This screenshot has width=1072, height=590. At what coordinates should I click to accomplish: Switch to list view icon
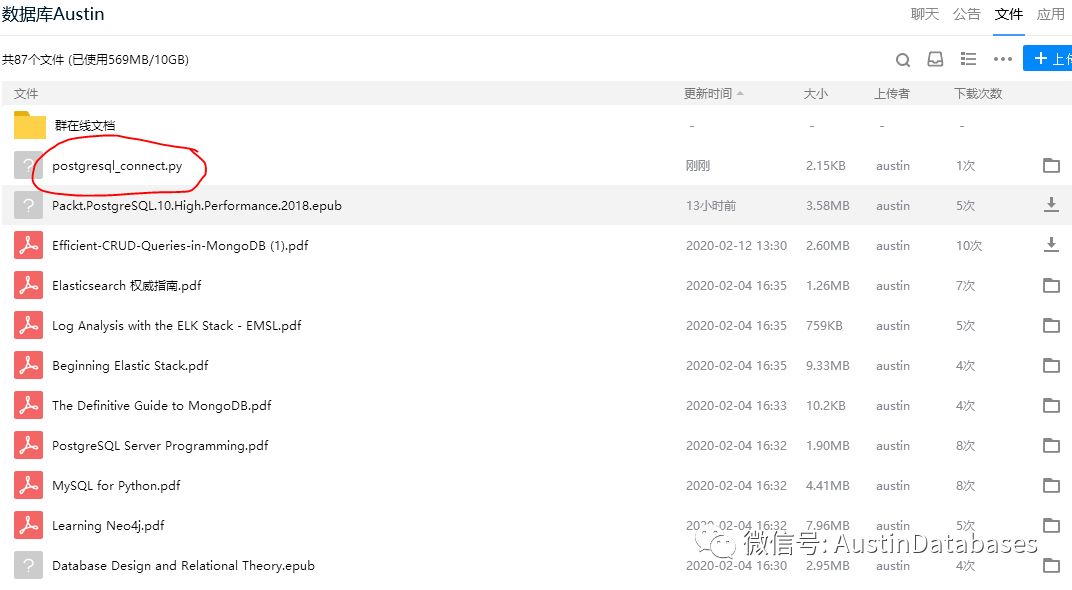point(968,59)
